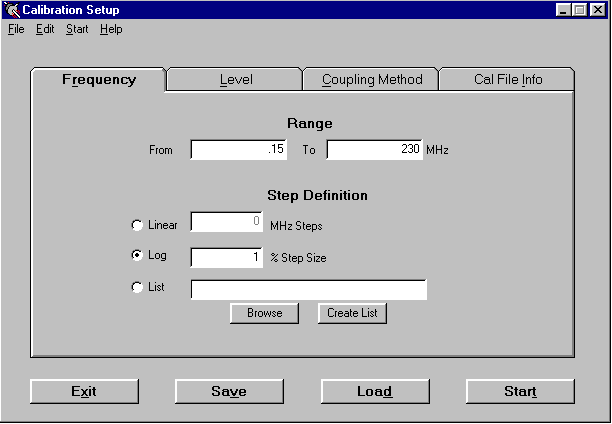Click the Save button
Viewport: 612px width, 424px height.
[x=229, y=391]
